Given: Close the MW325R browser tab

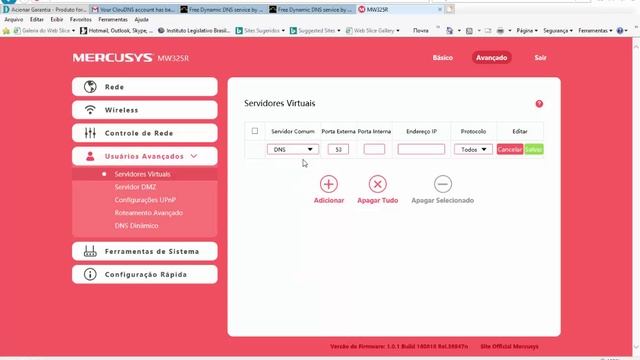Looking at the screenshot, I should [440, 9].
